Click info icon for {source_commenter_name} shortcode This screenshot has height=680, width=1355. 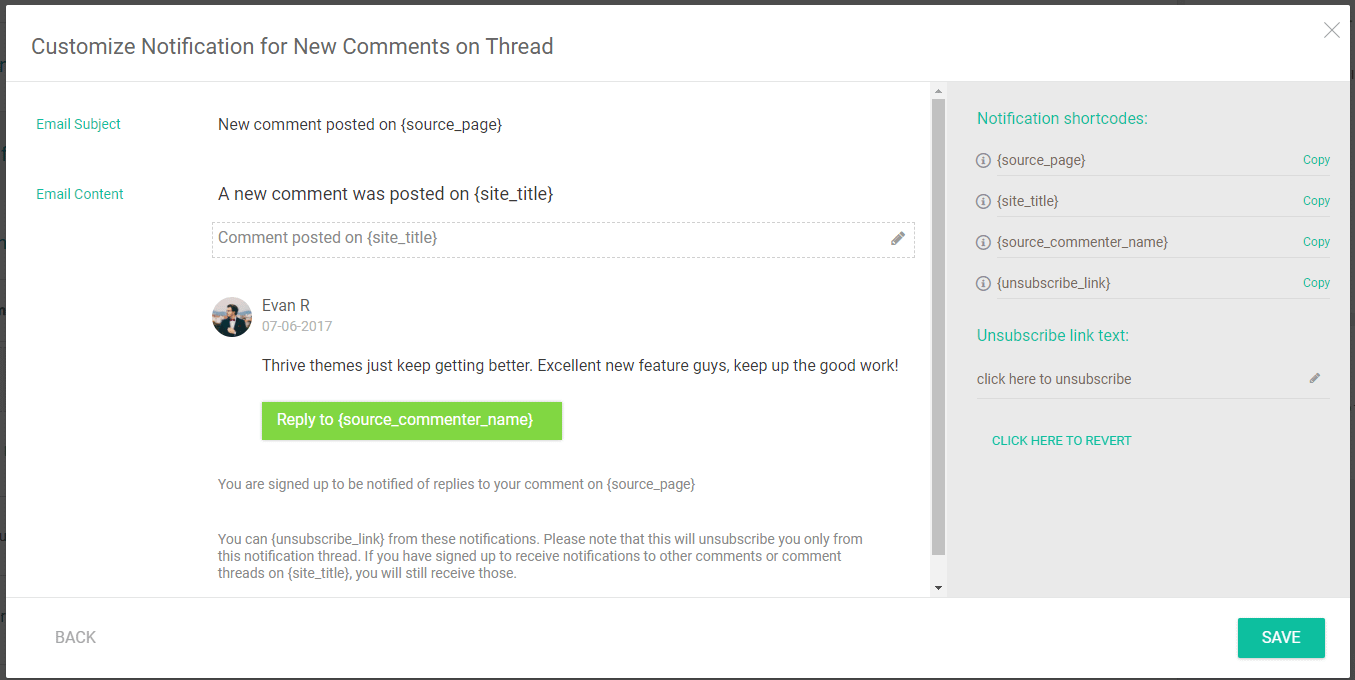(983, 242)
